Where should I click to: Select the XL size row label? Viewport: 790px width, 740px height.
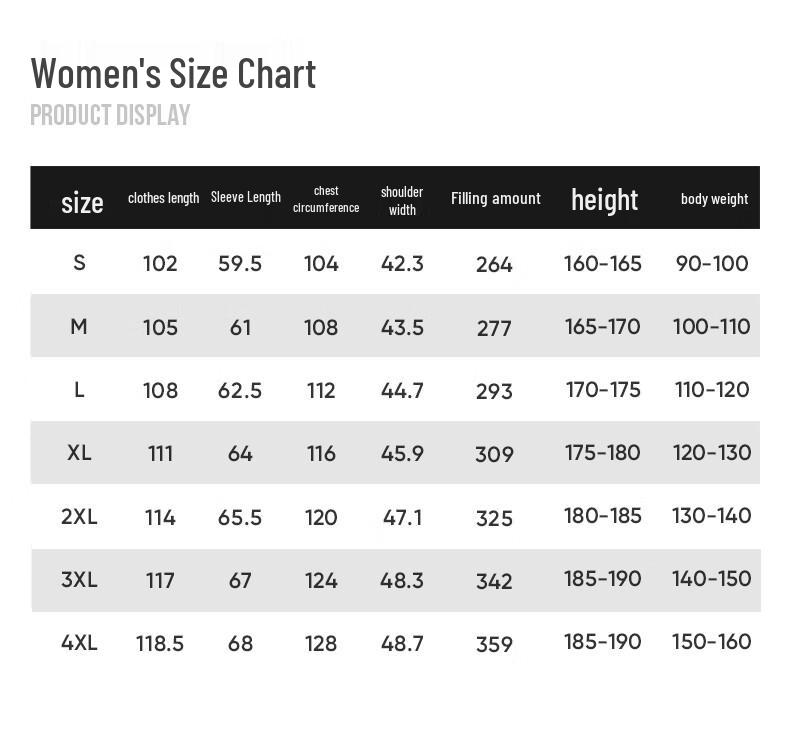(79, 452)
